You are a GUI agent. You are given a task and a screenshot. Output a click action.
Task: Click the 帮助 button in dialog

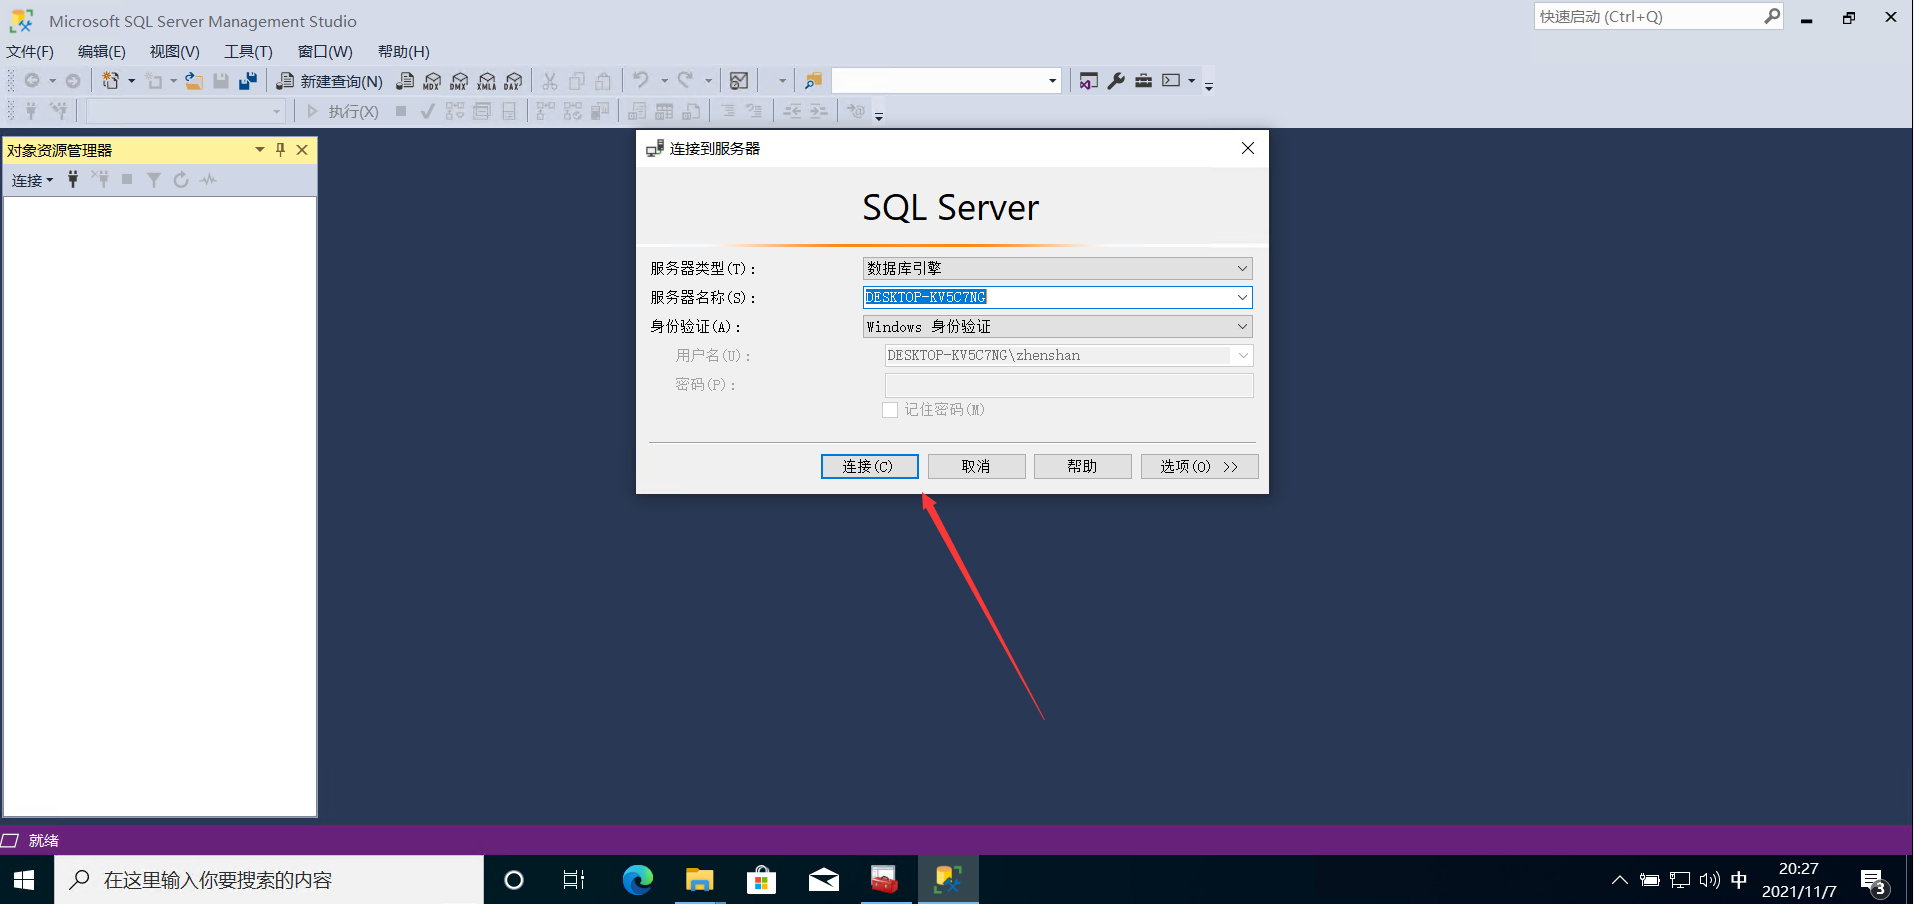(1082, 466)
